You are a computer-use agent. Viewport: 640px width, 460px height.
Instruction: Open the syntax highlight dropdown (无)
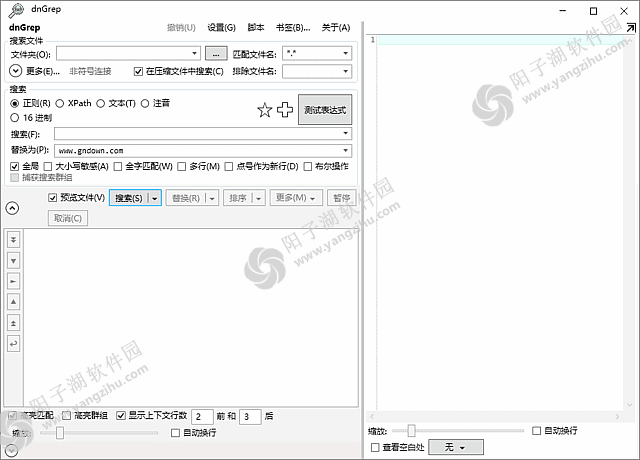[456, 447]
